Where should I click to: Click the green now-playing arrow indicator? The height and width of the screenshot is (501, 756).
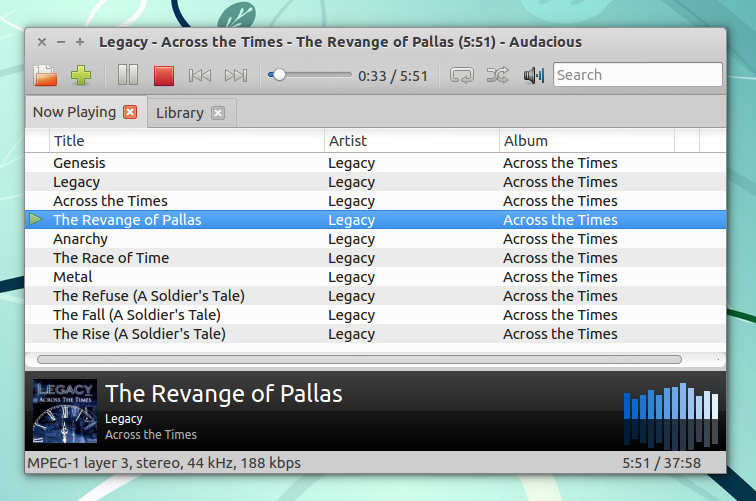pyautogui.click(x=36, y=219)
